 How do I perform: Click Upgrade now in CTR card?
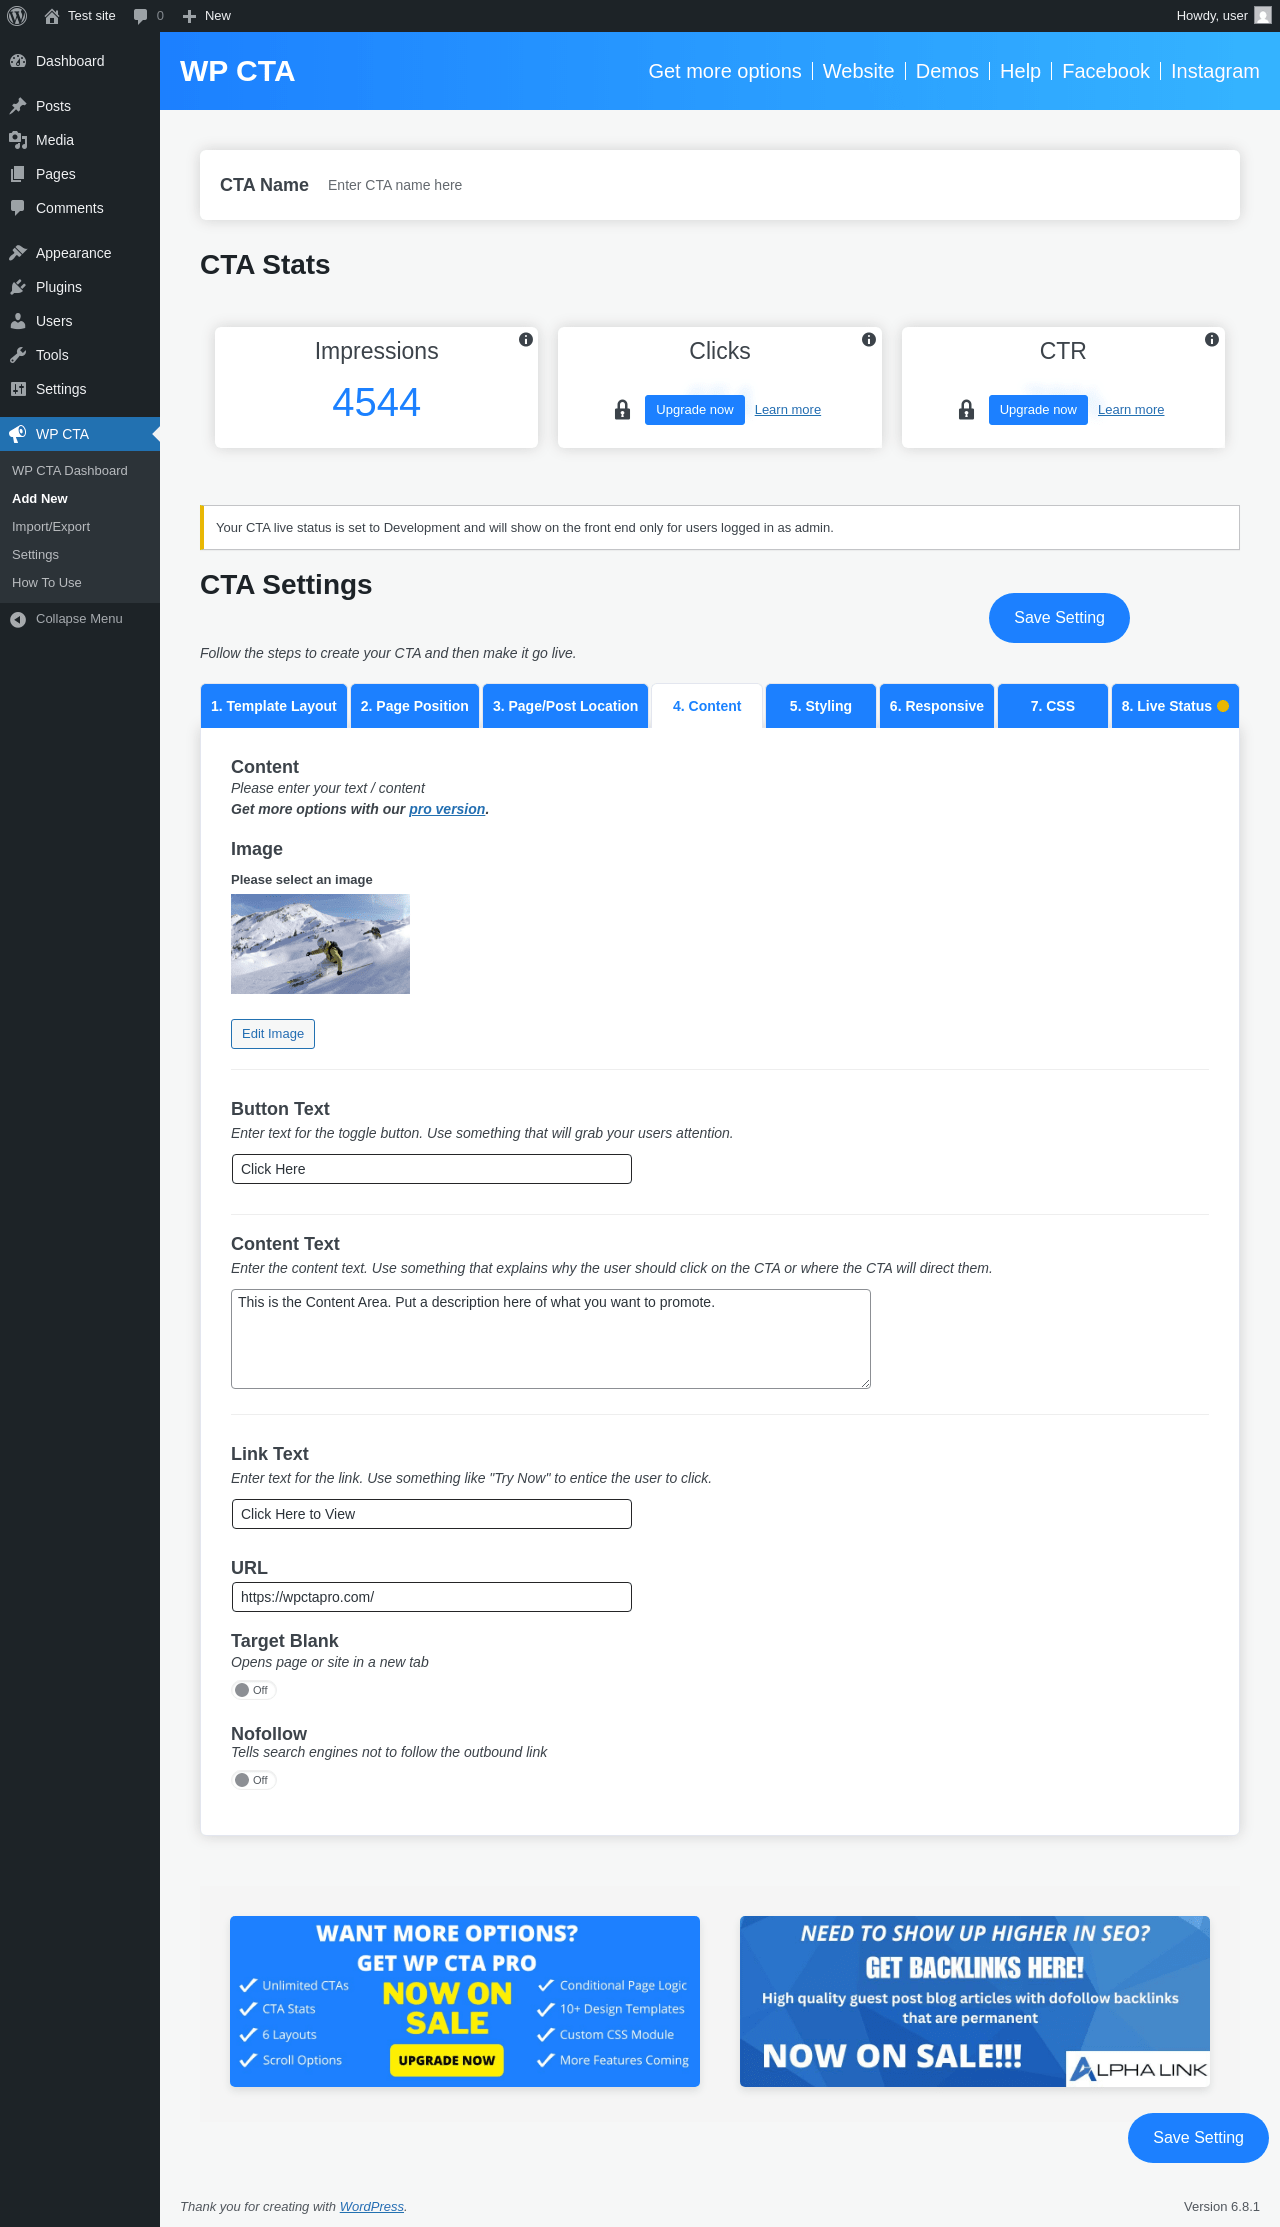1038,410
